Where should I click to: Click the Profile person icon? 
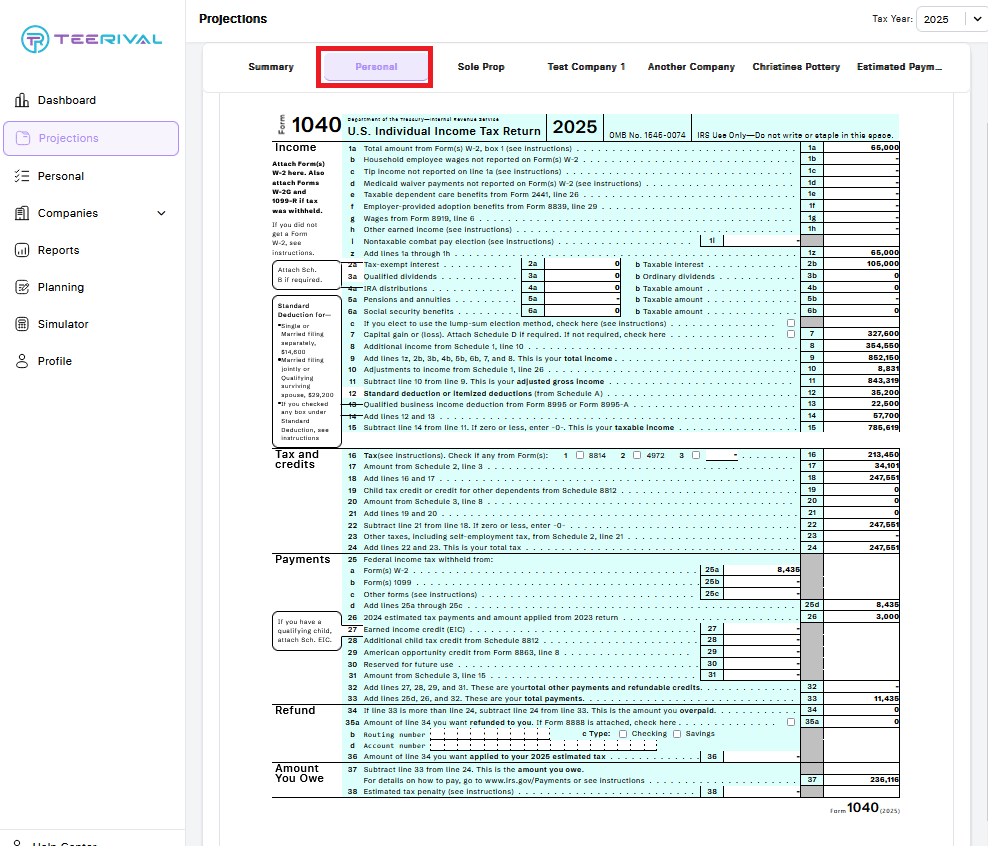[x=22, y=361]
